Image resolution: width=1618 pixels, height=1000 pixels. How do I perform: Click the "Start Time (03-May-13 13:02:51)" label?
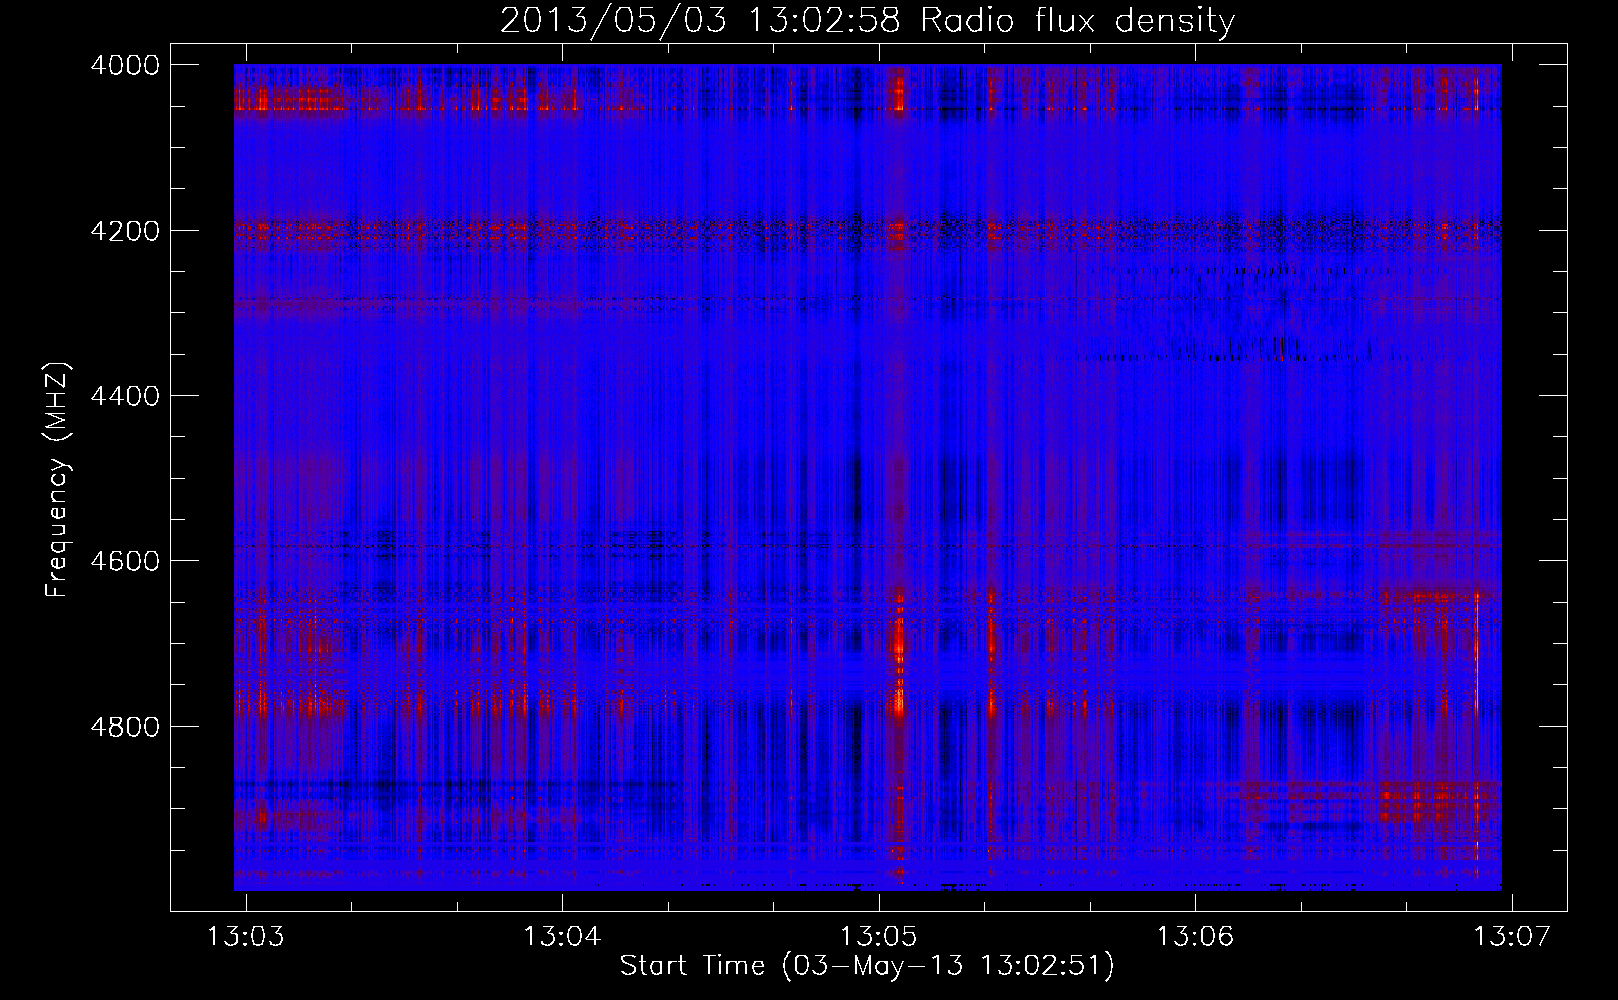pyautogui.click(x=867, y=966)
